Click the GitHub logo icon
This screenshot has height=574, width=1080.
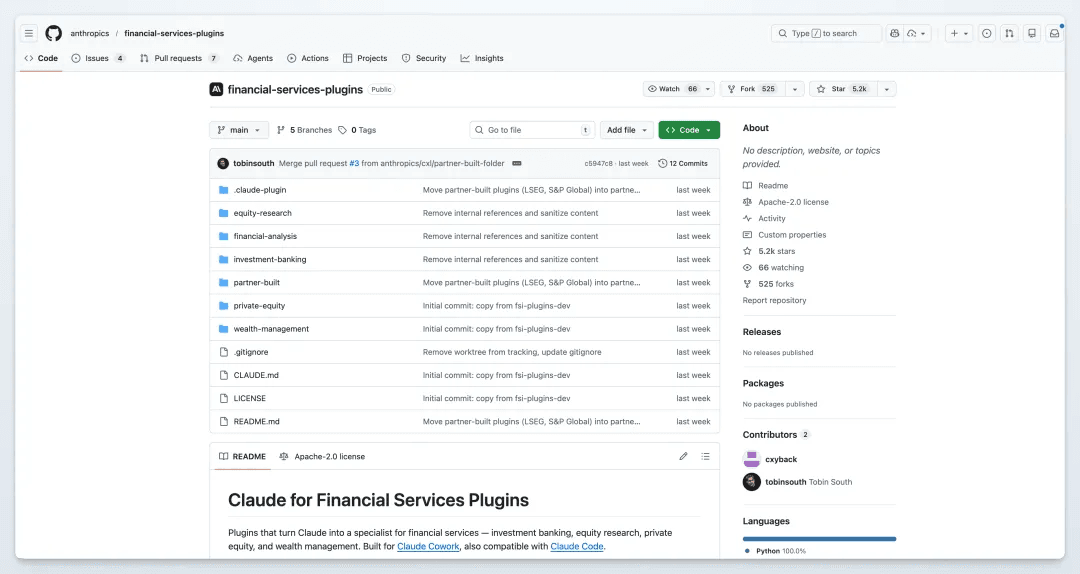tap(53, 33)
